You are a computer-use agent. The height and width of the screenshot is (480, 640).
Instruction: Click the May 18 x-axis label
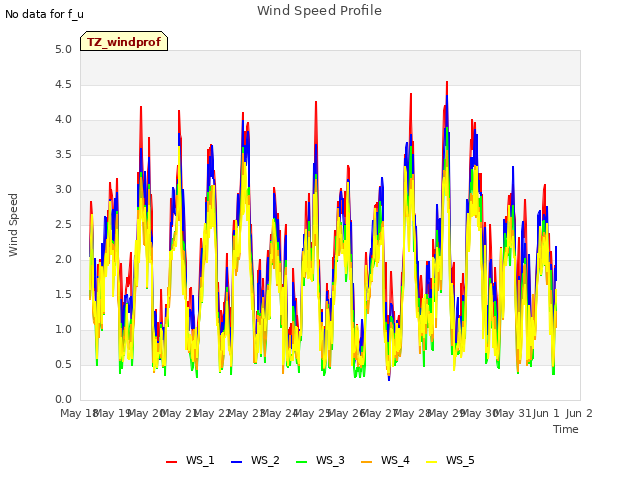click(79, 413)
